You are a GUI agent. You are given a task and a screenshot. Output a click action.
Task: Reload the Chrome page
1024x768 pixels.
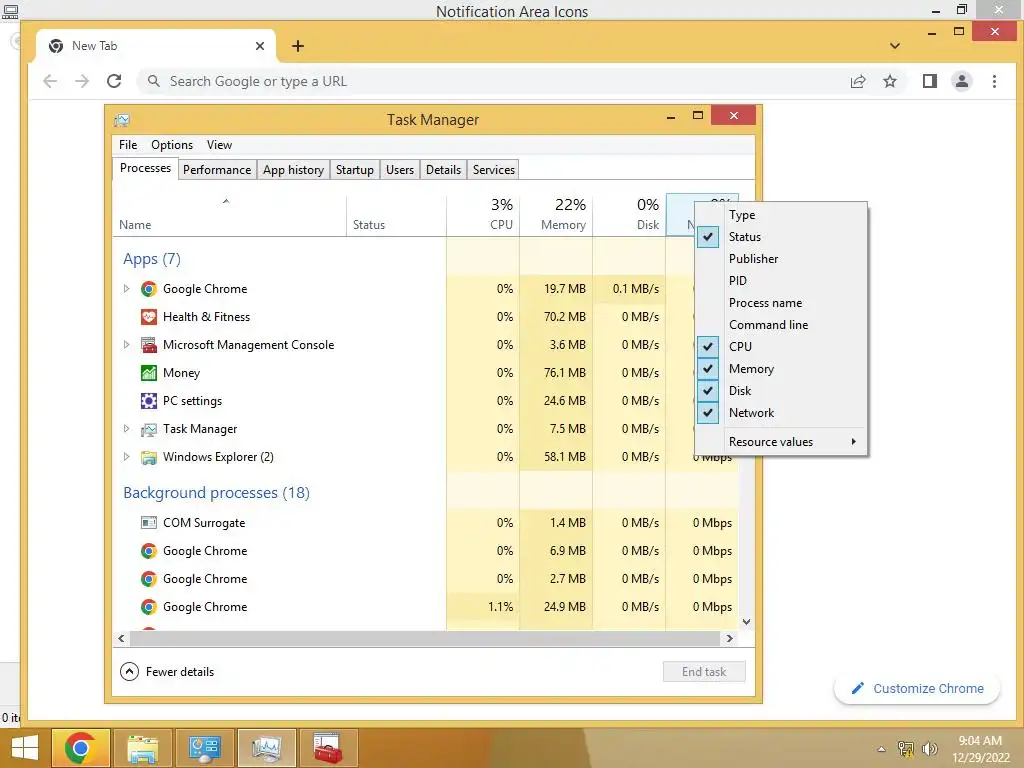[x=114, y=81]
